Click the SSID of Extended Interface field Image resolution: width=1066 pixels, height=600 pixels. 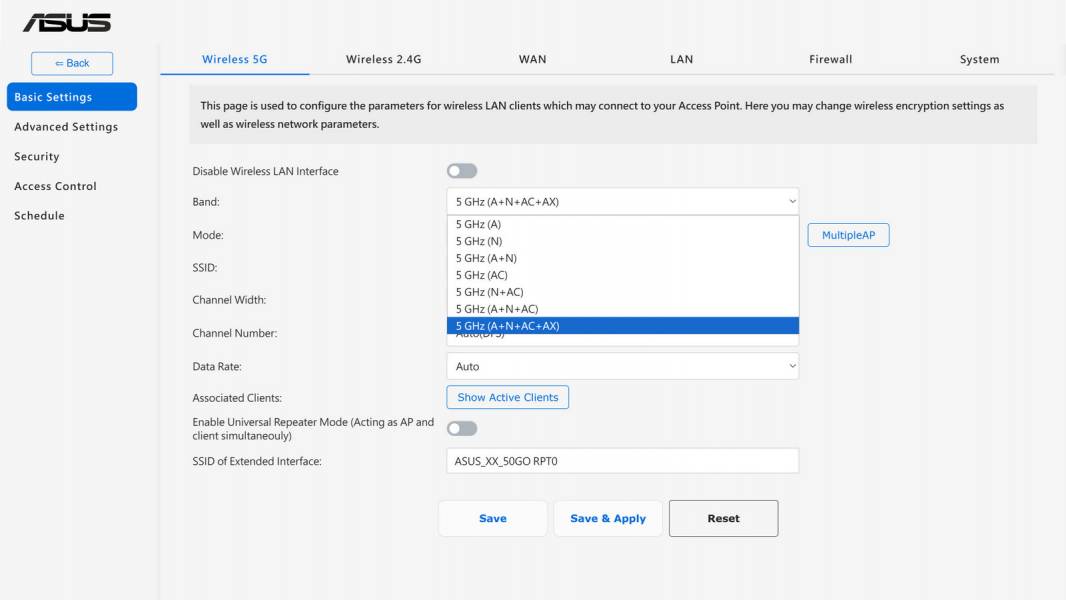tap(623, 461)
